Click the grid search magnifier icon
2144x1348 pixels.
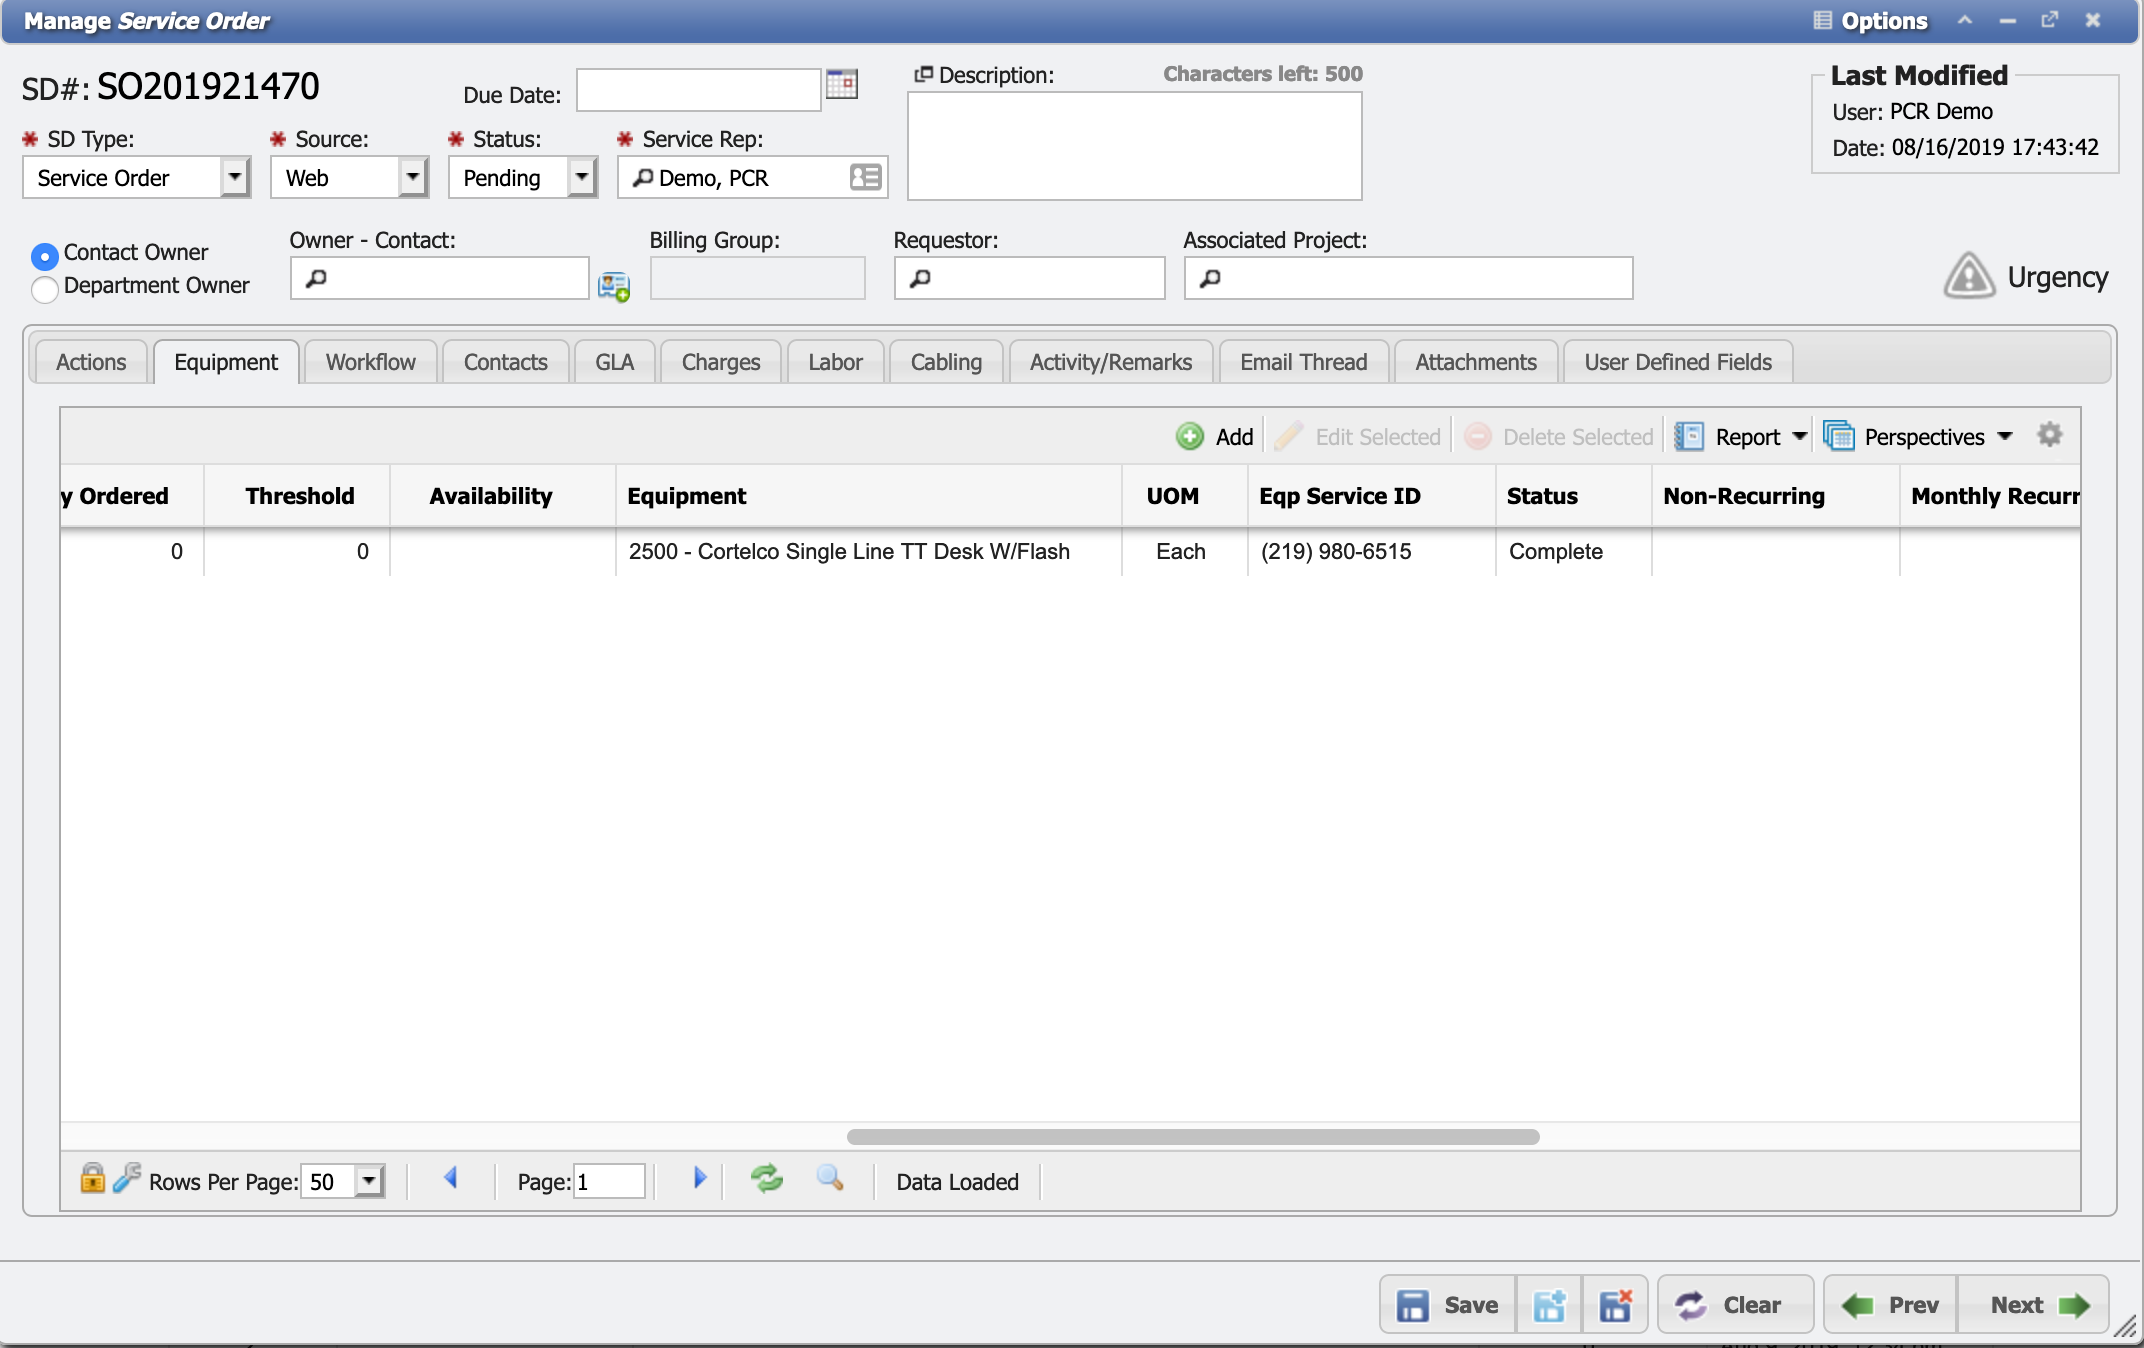(830, 1178)
